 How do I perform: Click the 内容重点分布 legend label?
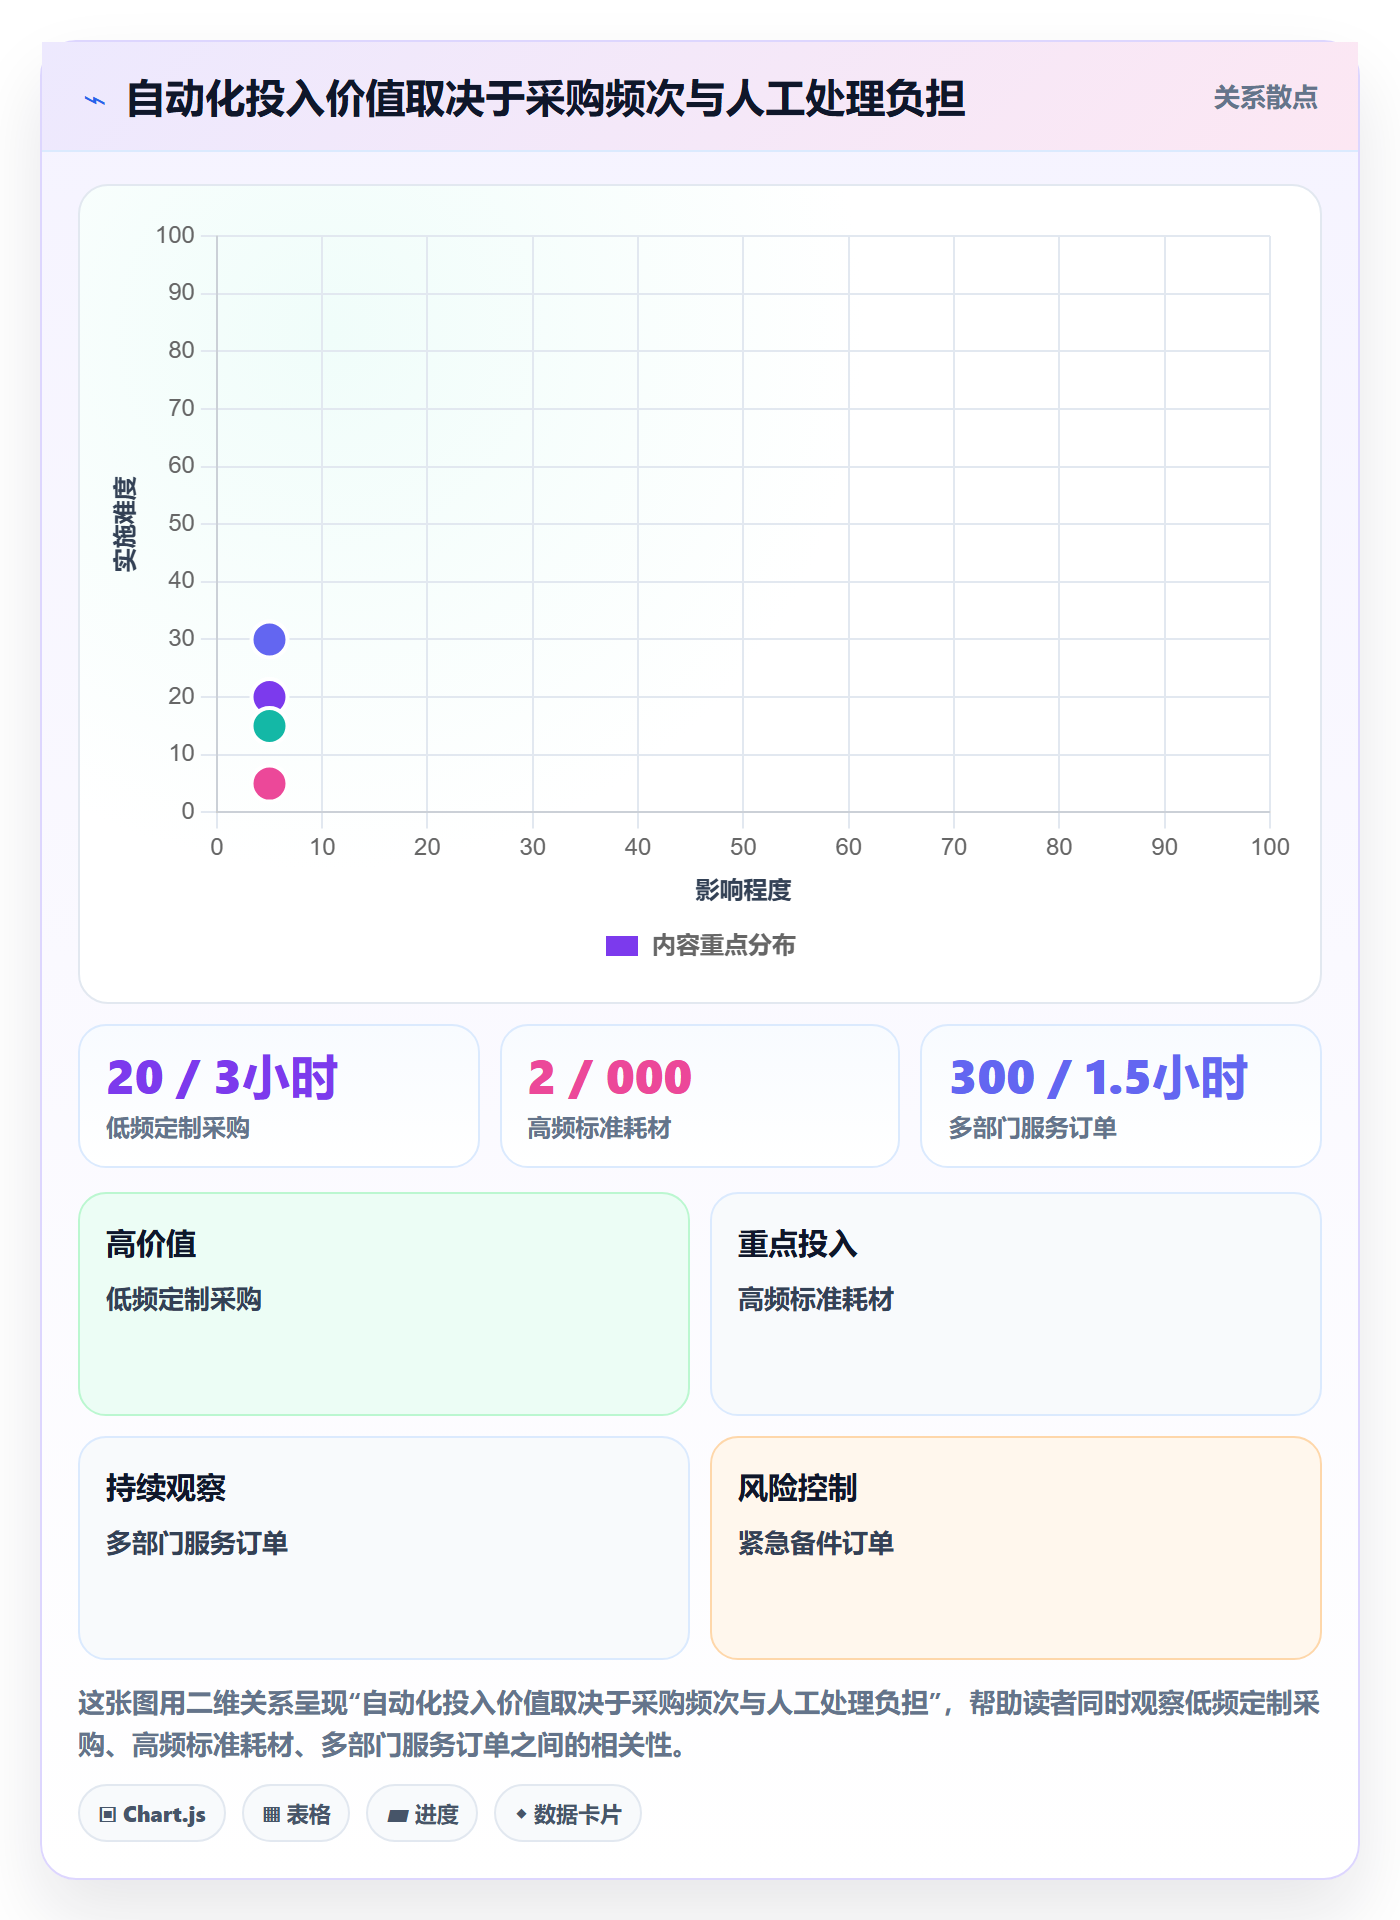(x=723, y=946)
